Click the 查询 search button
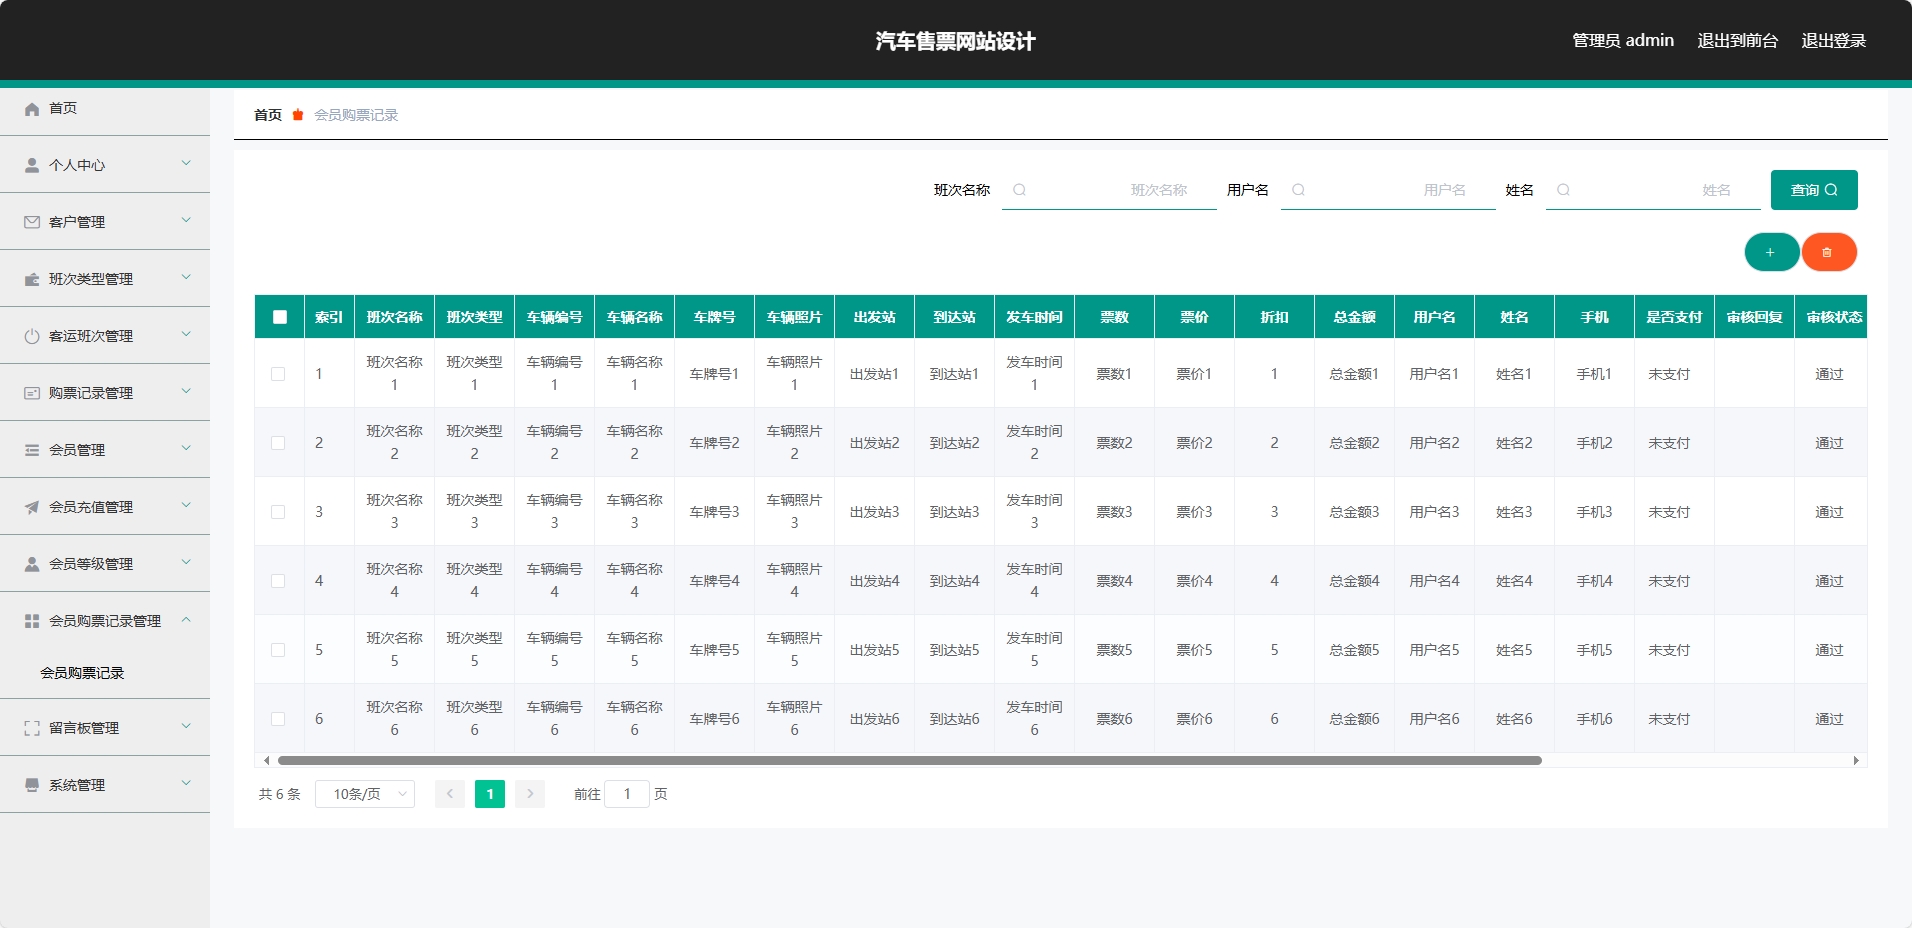The image size is (1912, 928). (x=1813, y=189)
